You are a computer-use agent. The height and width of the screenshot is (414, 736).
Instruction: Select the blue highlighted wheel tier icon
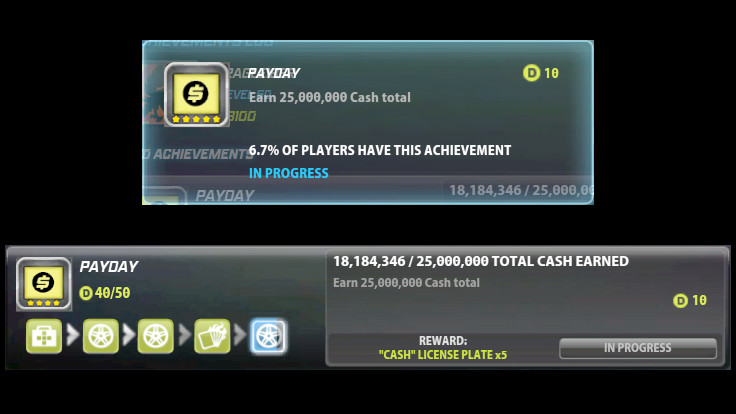click(268, 336)
